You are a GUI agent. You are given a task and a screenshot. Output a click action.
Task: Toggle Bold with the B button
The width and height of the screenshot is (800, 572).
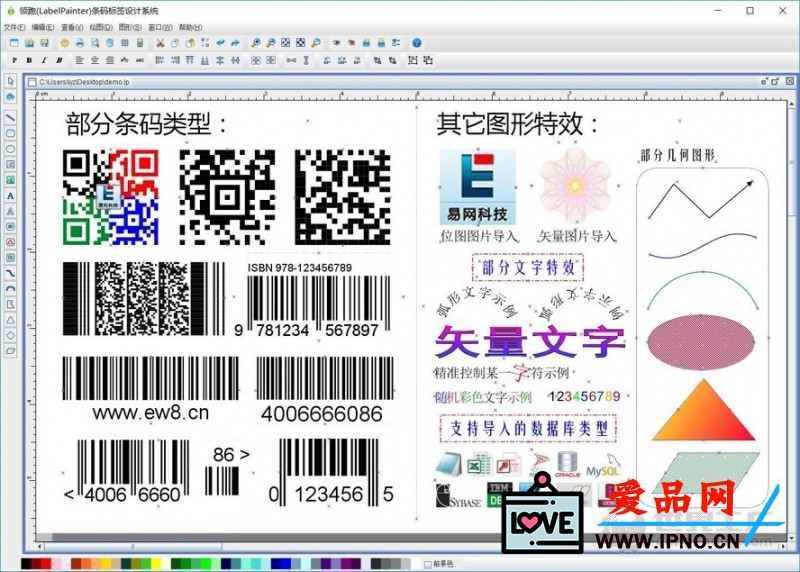29,60
